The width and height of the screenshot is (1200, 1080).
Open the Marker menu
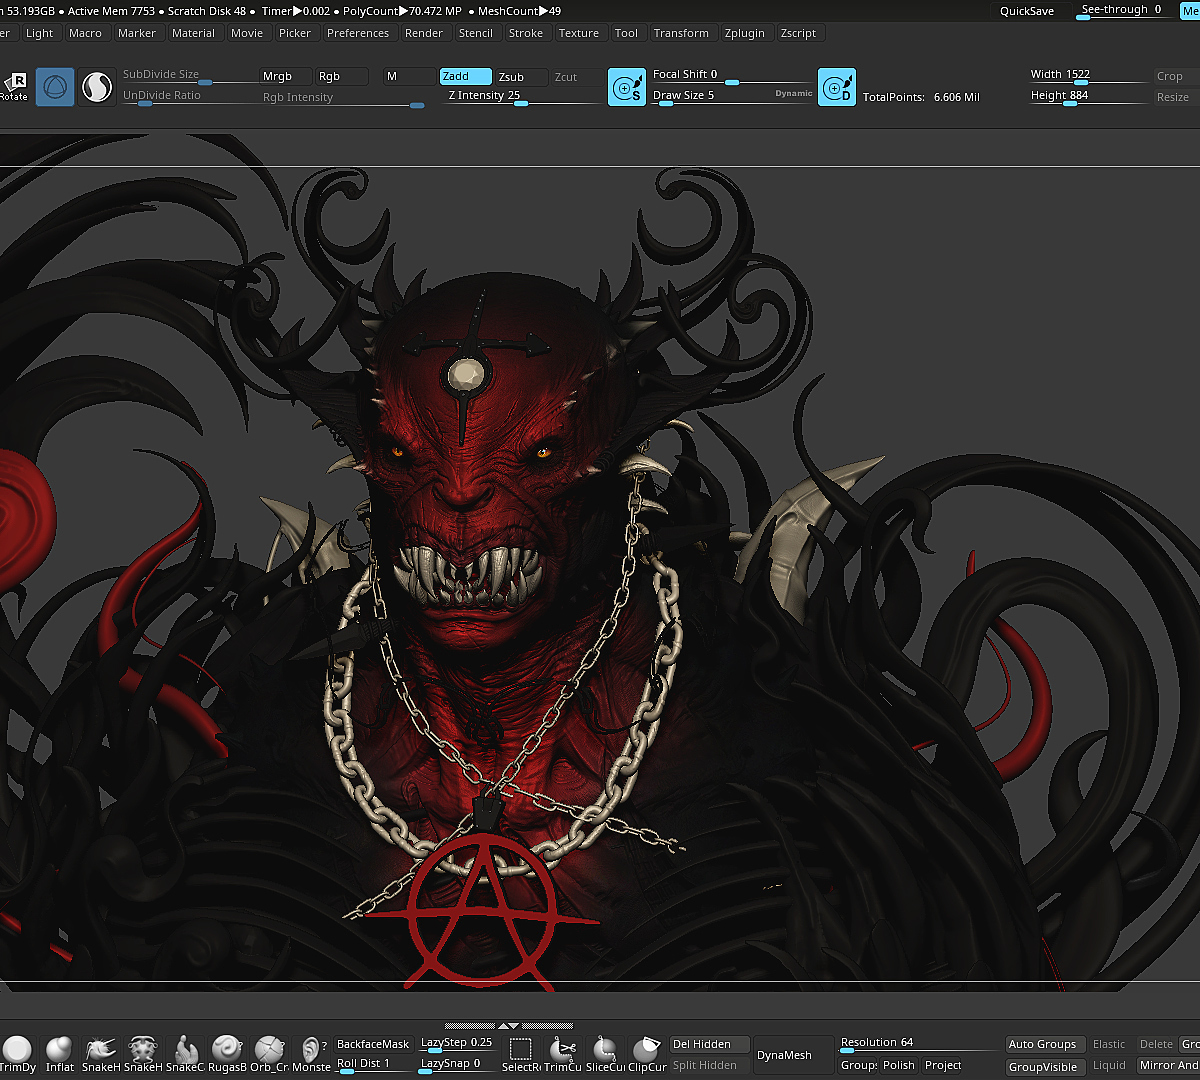coord(137,33)
